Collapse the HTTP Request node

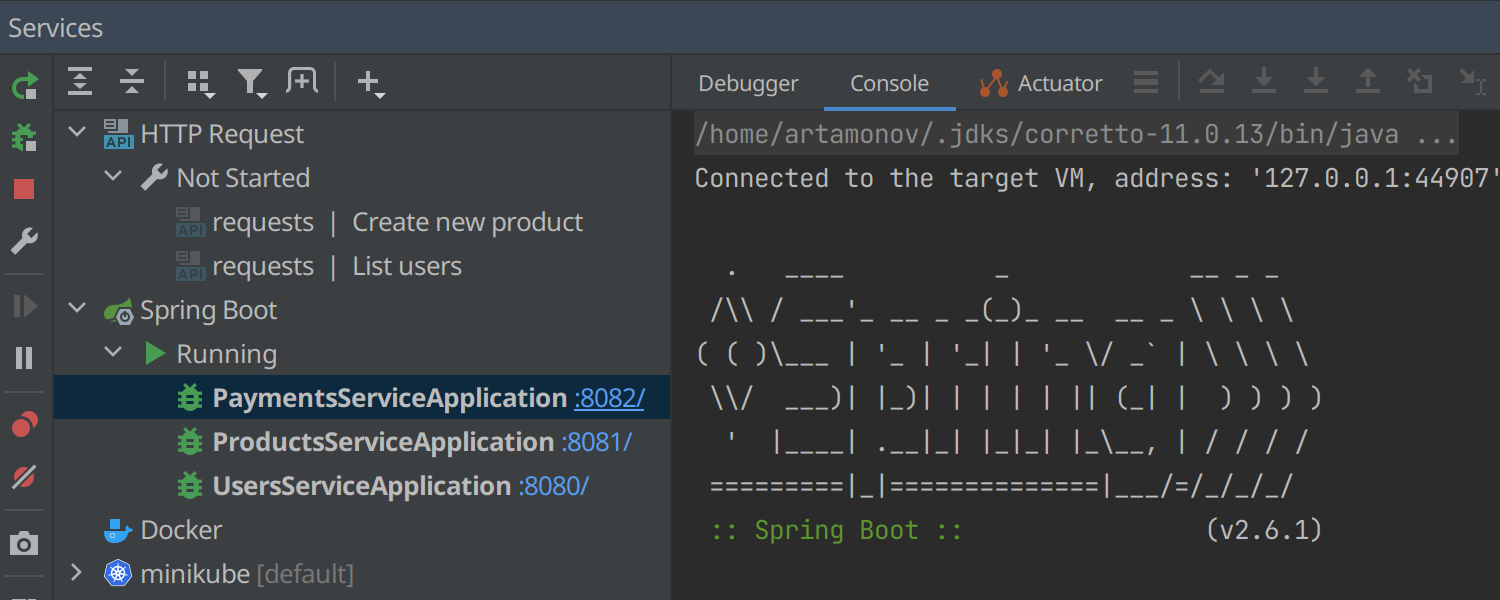(x=77, y=133)
